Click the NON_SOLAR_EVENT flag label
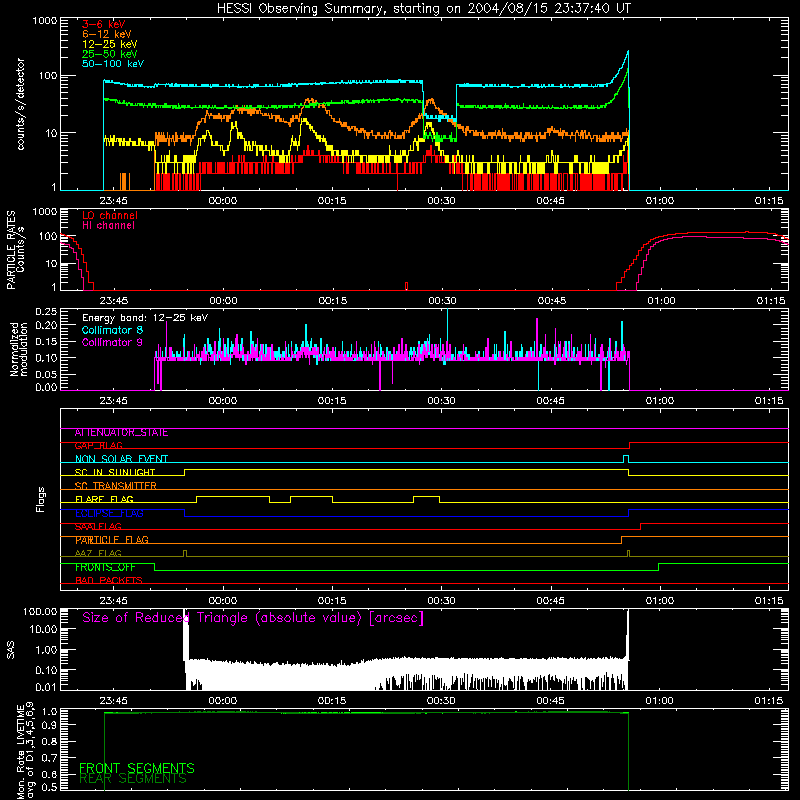The image size is (800, 800). [x=121, y=459]
